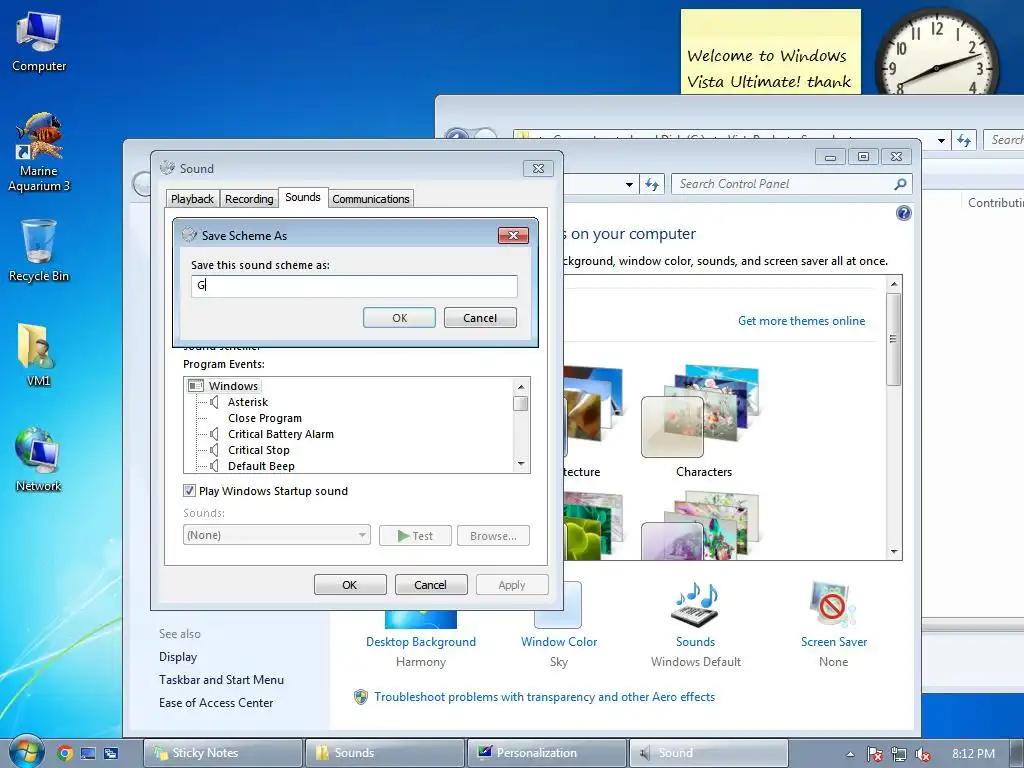
Task: Click the sticky note on desktop
Action: (x=771, y=52)
